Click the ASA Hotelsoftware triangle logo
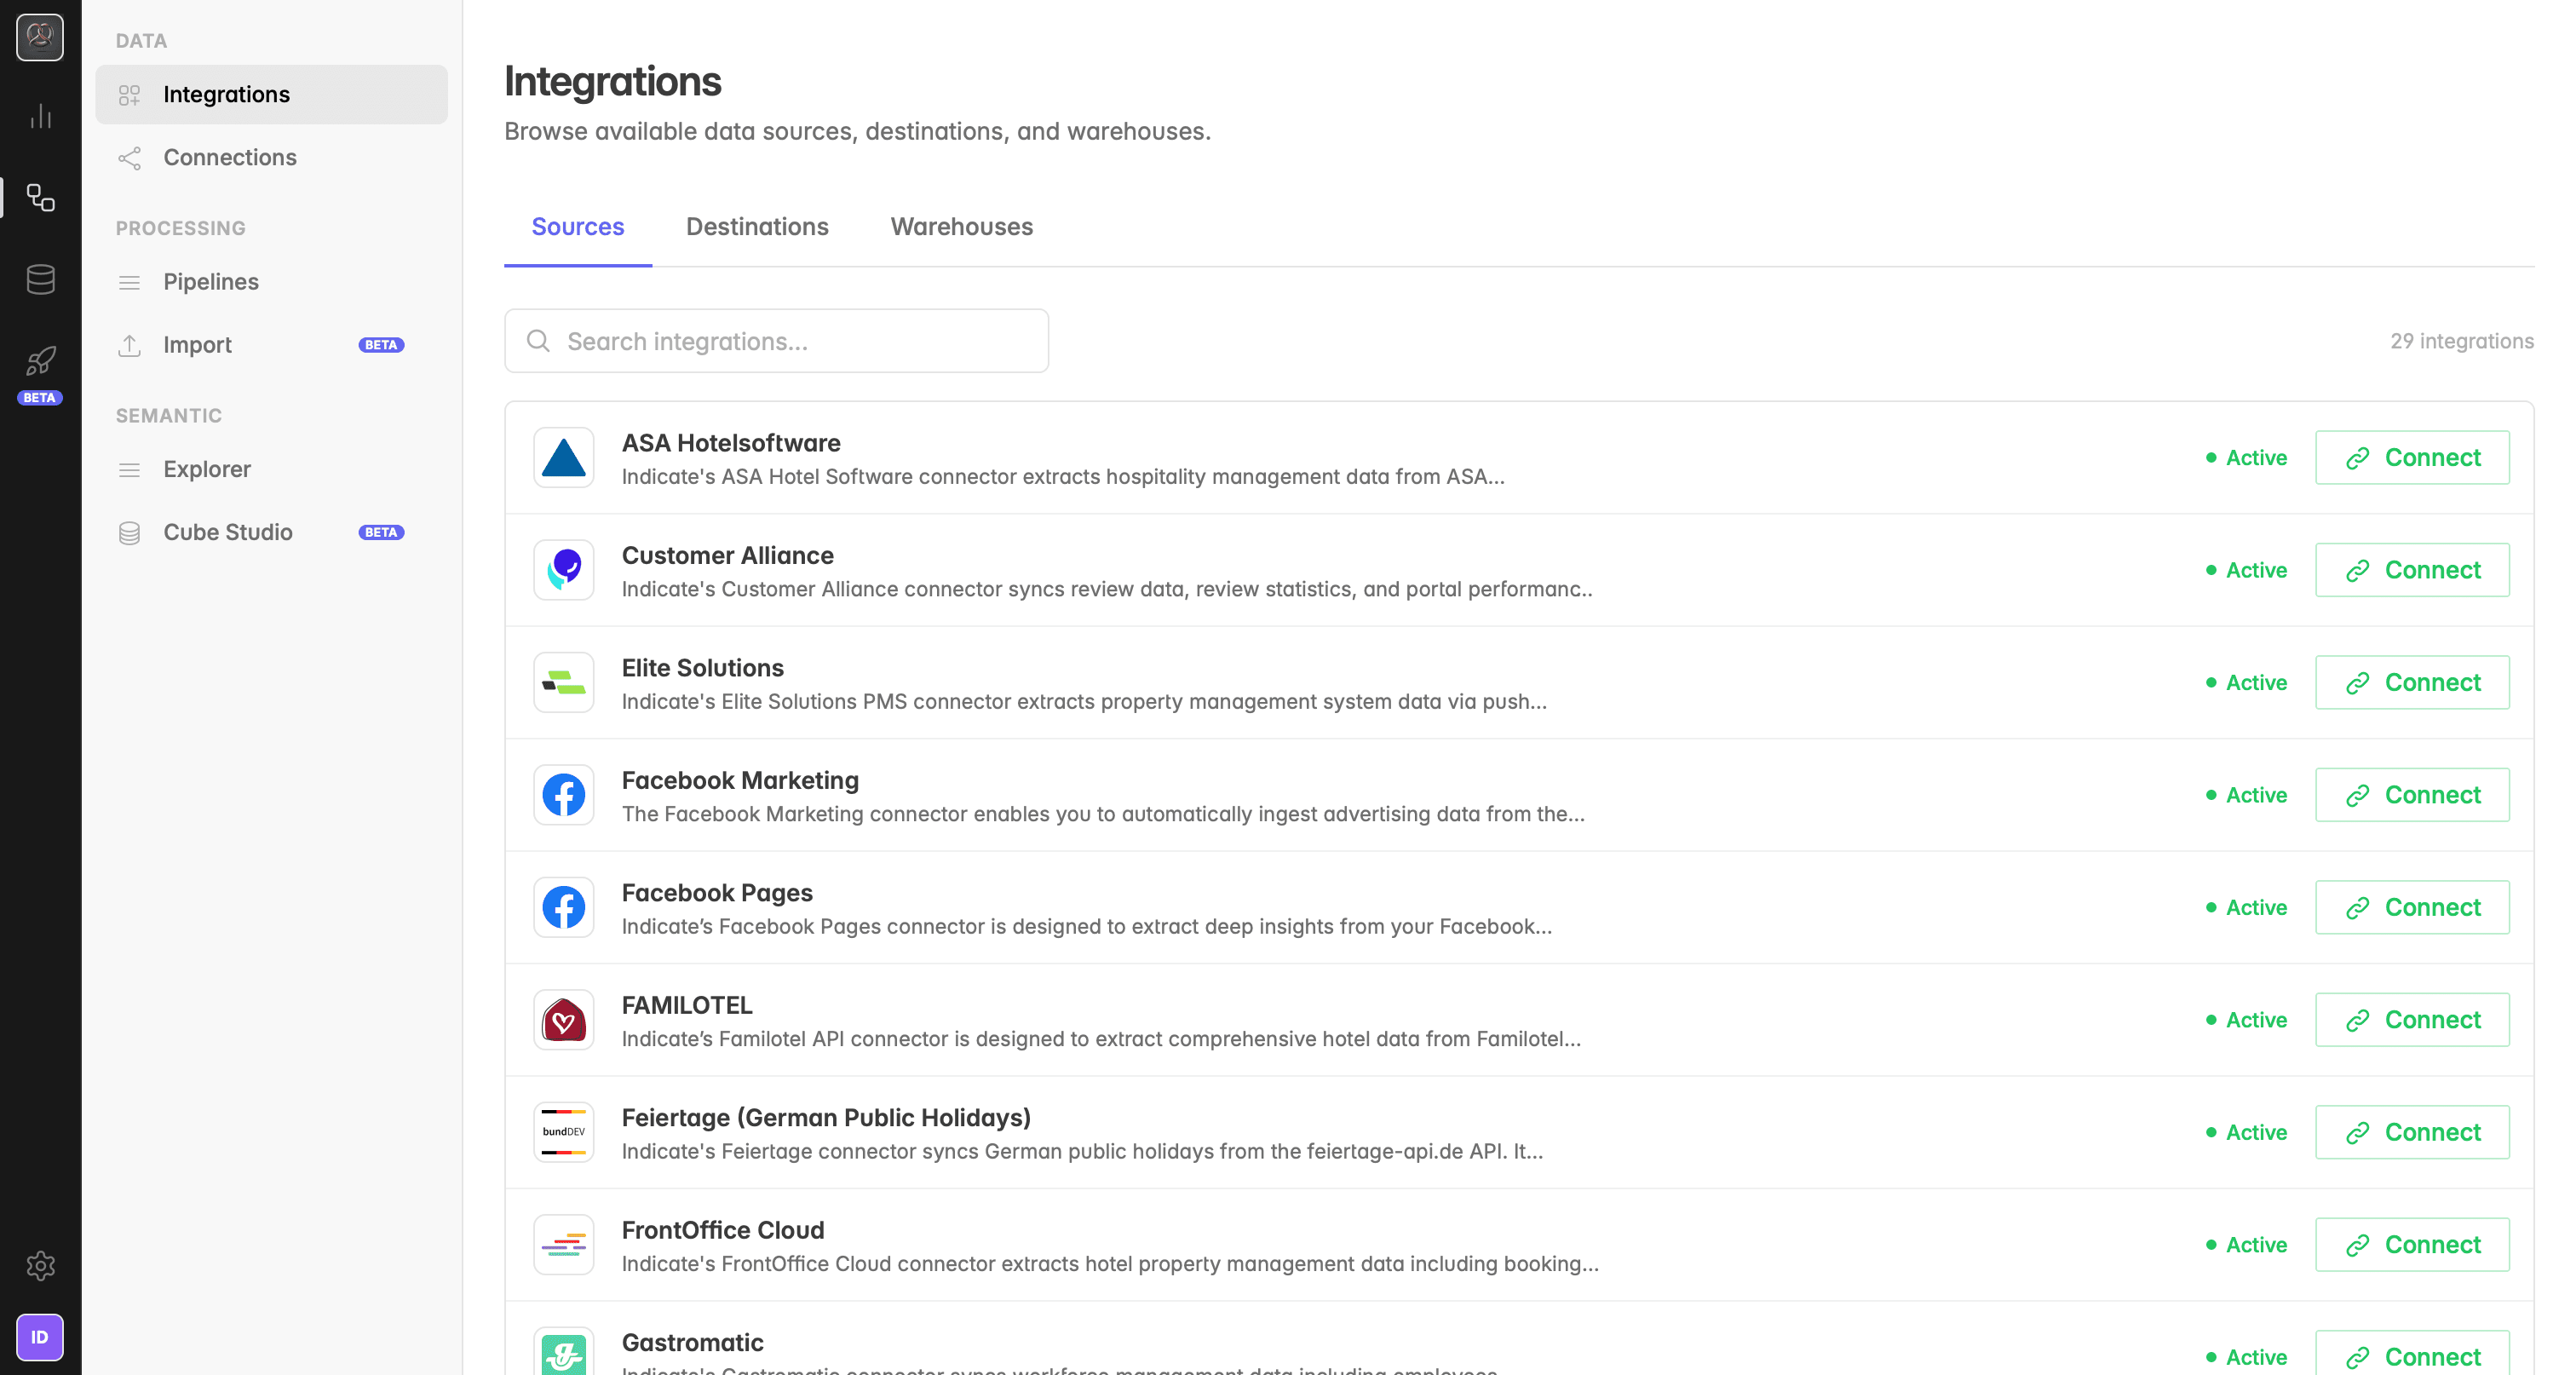Image resolution: width=2576 pixels, height=1375 pixels. tap(564, 457)
